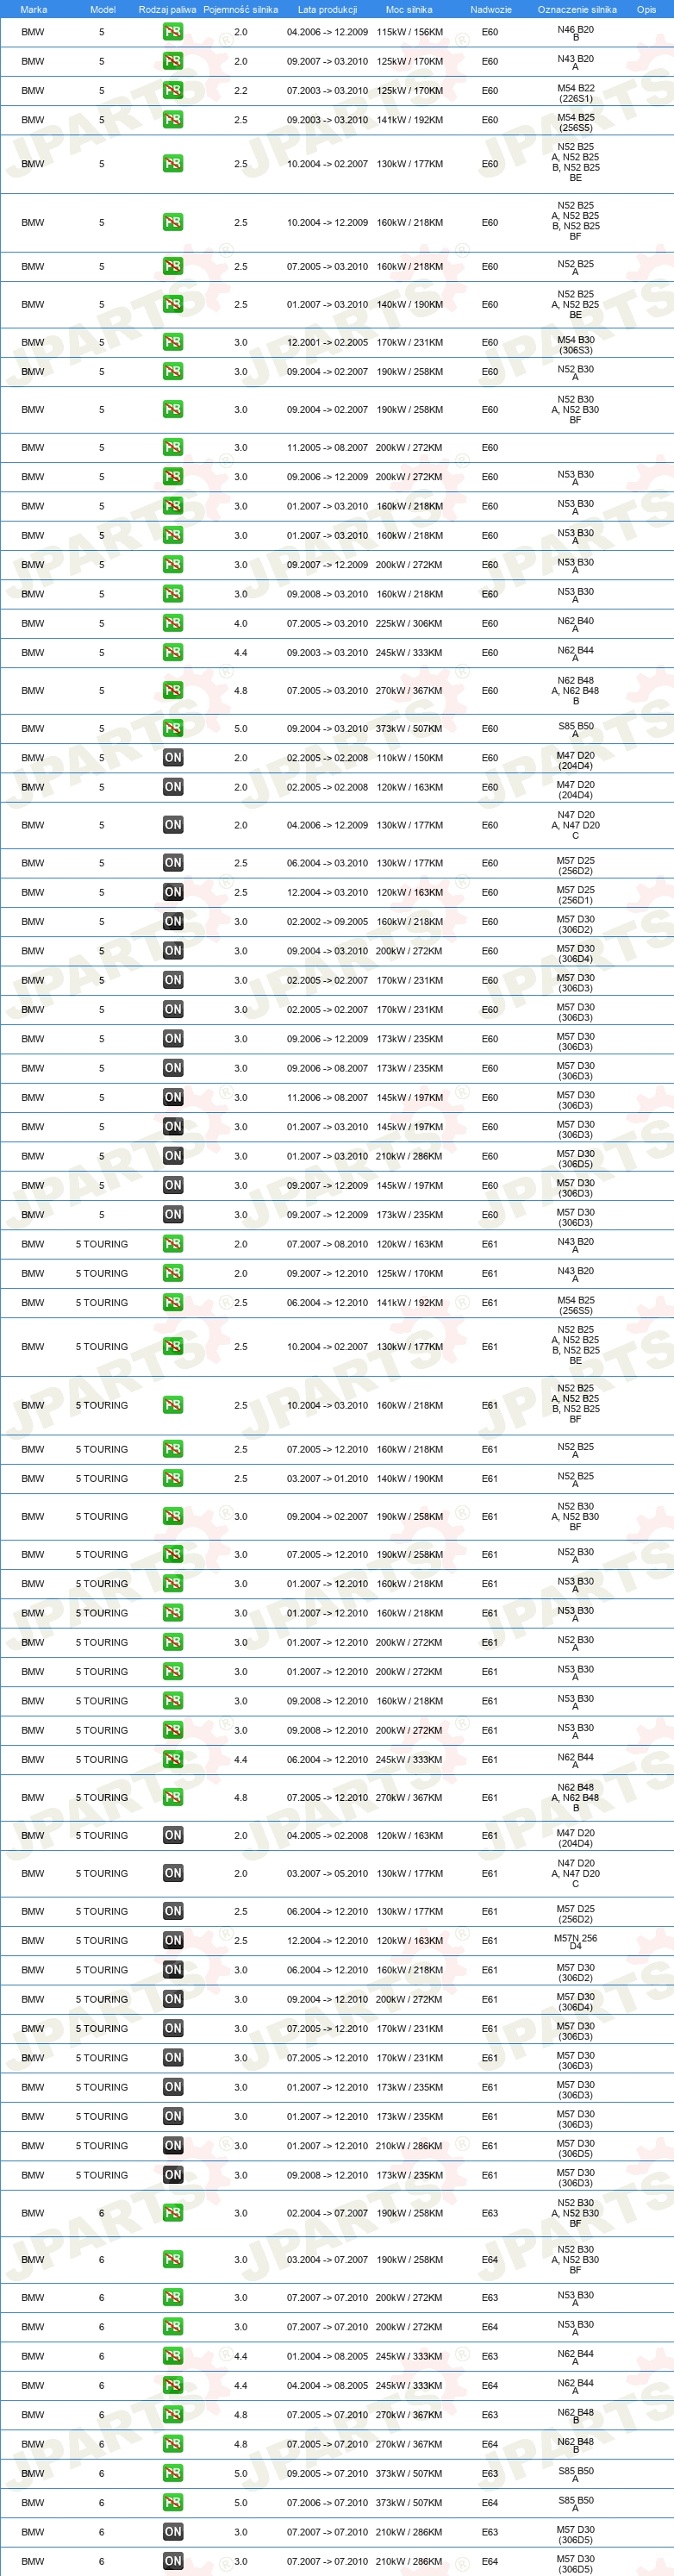Click petrol icon in 01.2004 -> 08.2005 row

(x=172, y=2356)
